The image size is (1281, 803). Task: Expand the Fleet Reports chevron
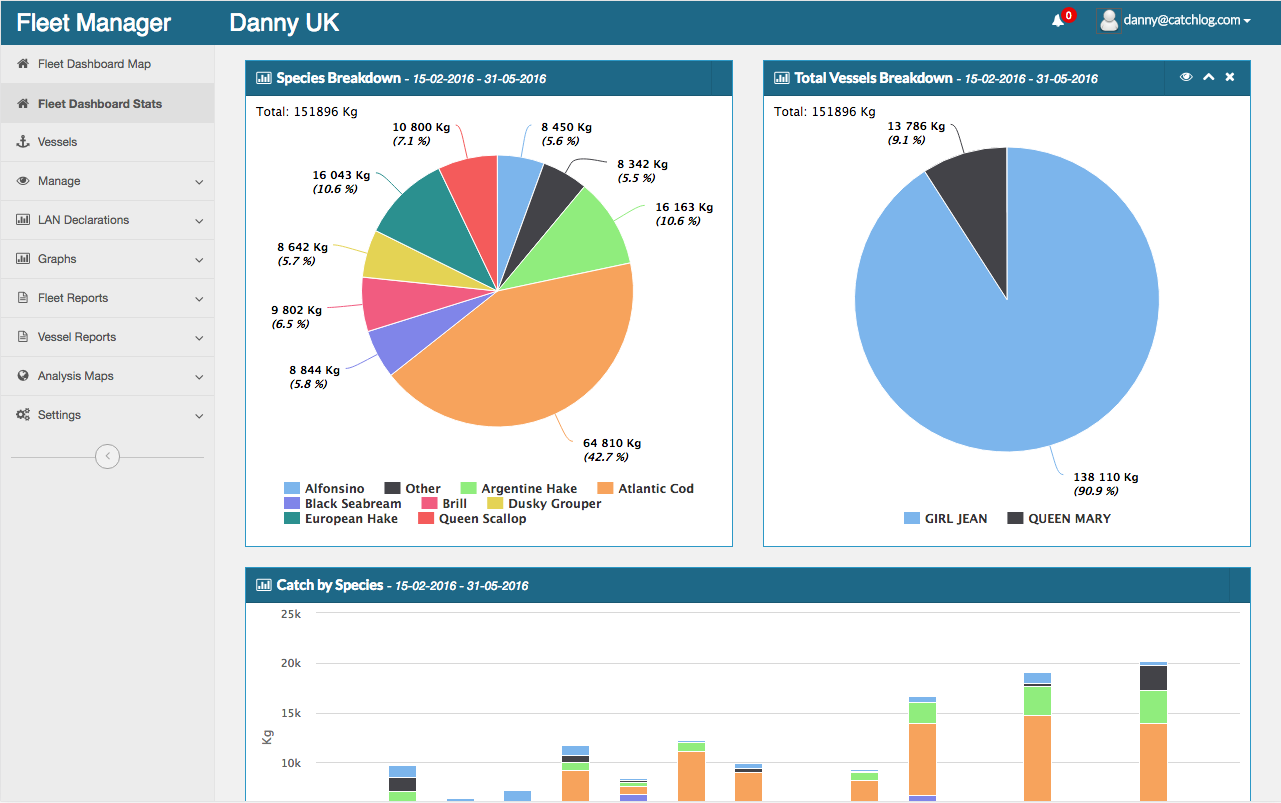click(x=199, y=299)
